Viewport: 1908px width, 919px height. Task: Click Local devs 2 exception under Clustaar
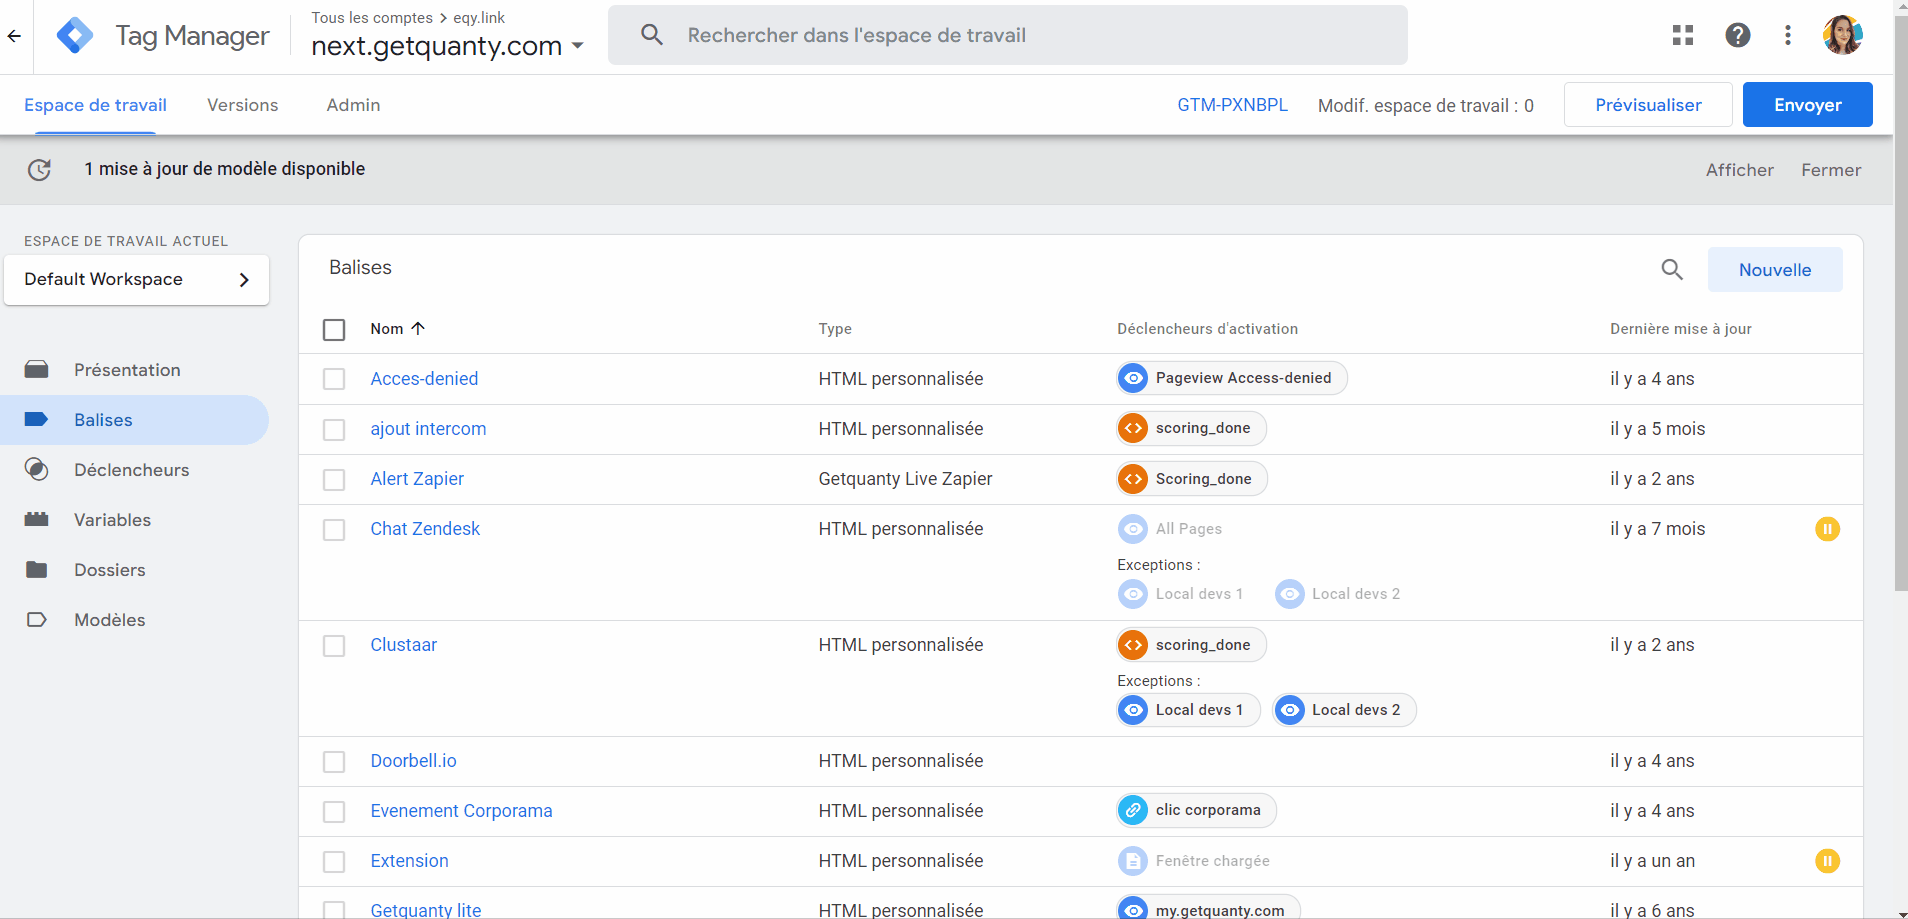pyautogui.click(x=1344, y=710)
